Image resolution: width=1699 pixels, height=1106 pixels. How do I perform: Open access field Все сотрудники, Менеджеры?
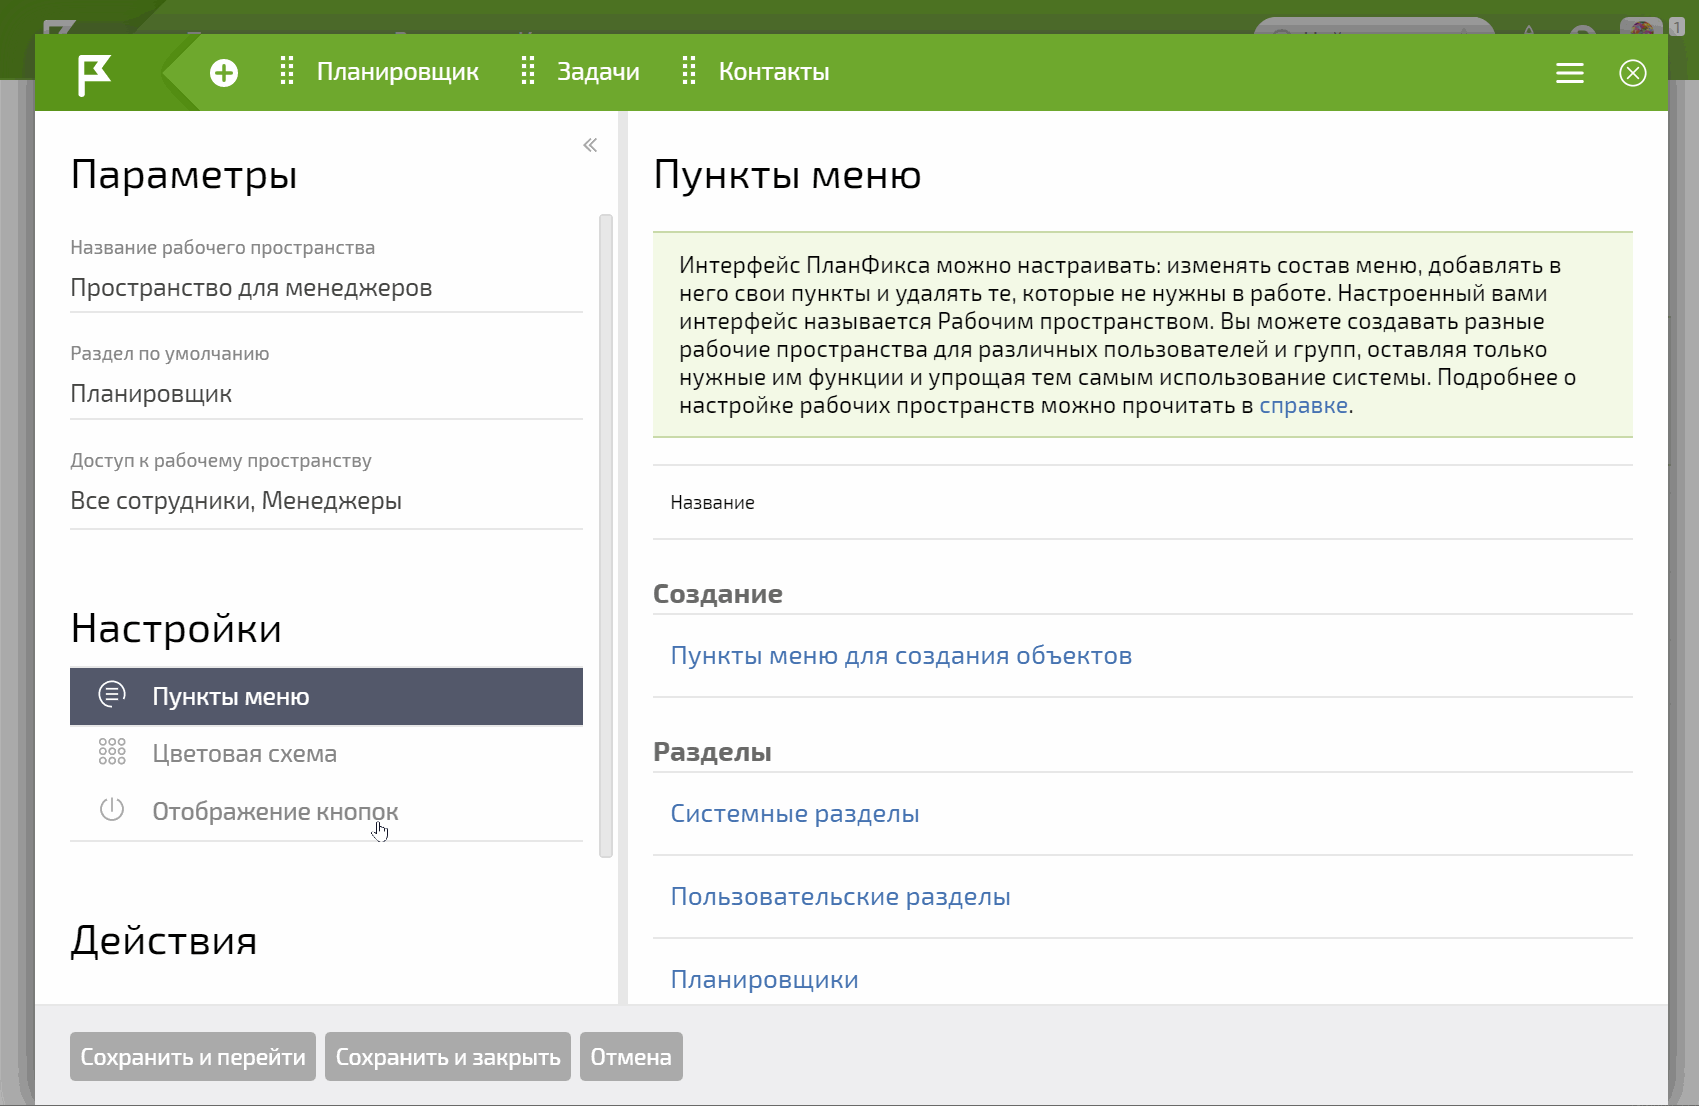tap(326, 501)
